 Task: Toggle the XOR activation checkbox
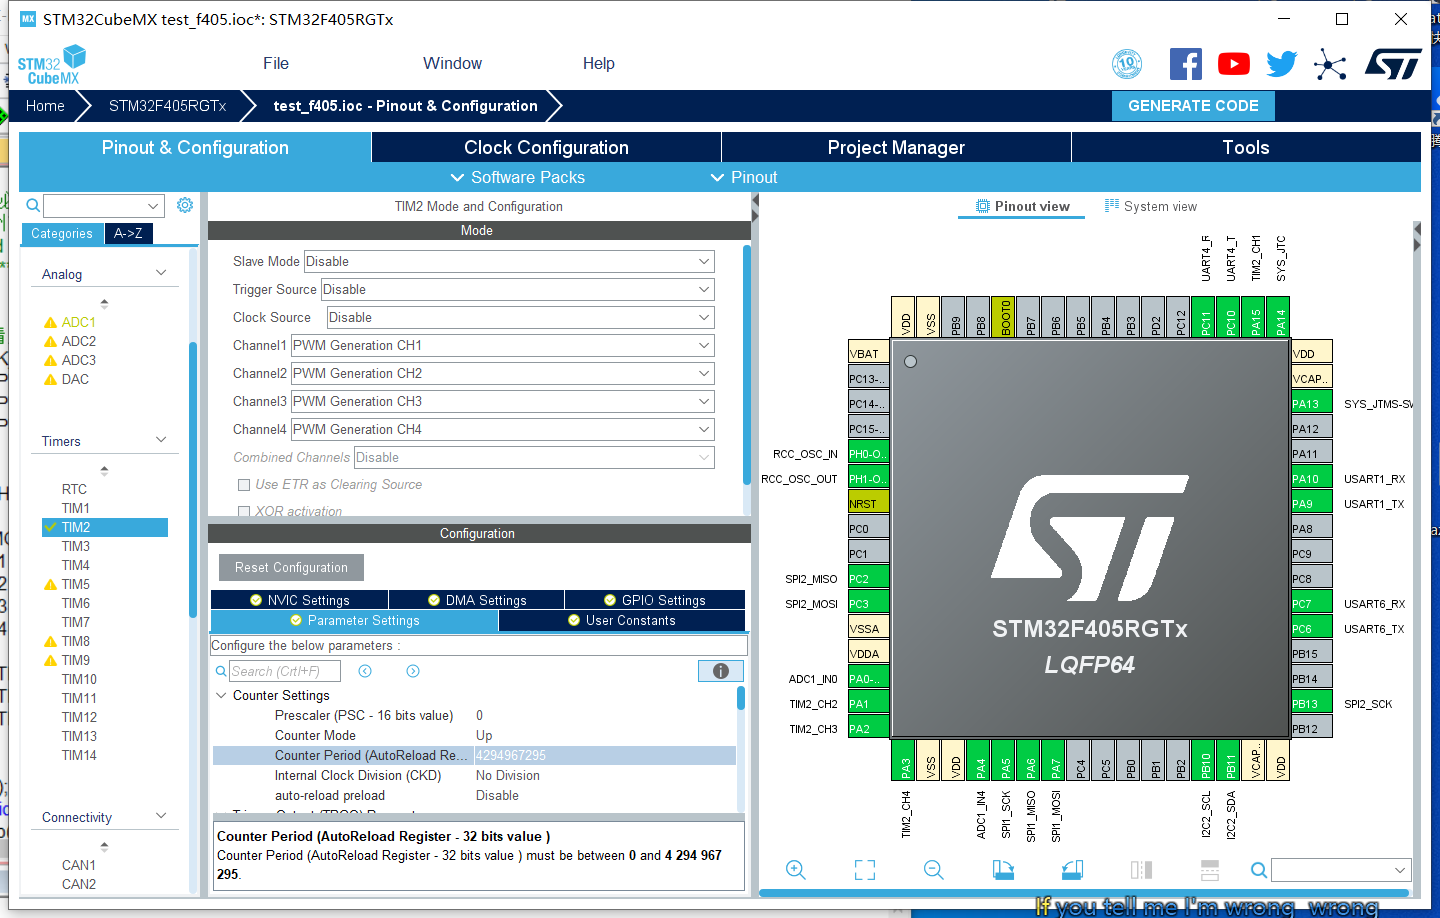click(243, 509)
